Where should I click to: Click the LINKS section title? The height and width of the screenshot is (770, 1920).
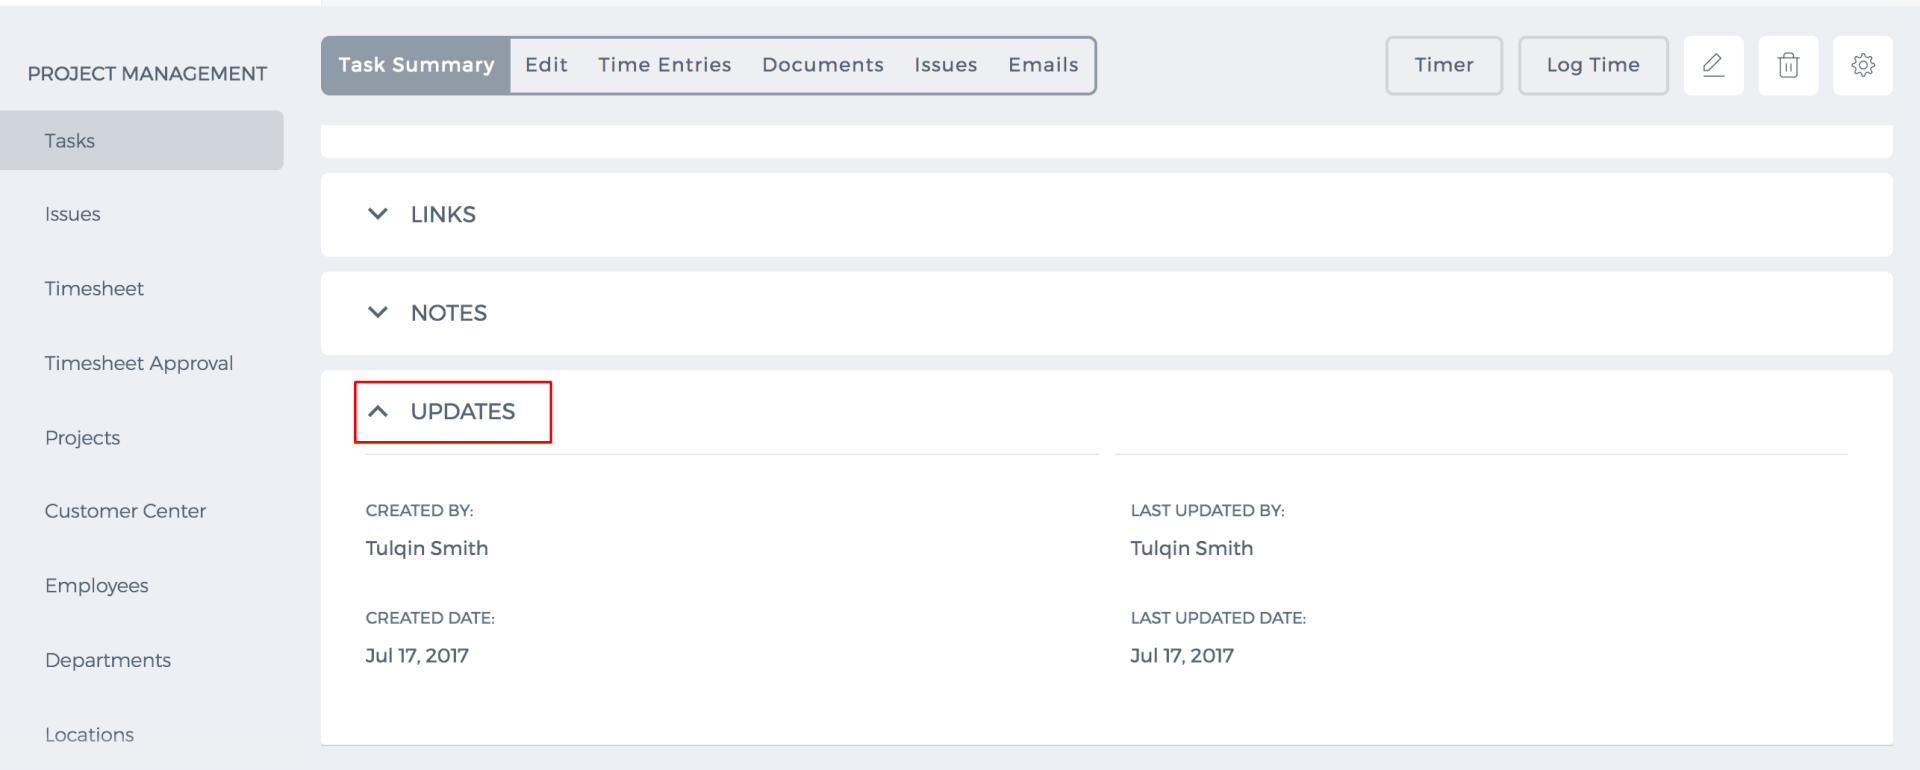coord(443,214)
